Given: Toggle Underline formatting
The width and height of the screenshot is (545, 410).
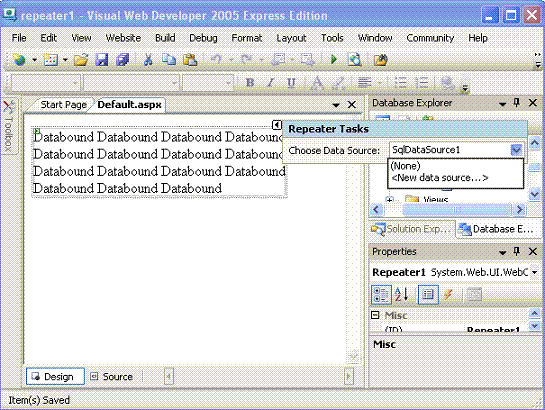Looking at the screenshot, I should click(291, 83).
